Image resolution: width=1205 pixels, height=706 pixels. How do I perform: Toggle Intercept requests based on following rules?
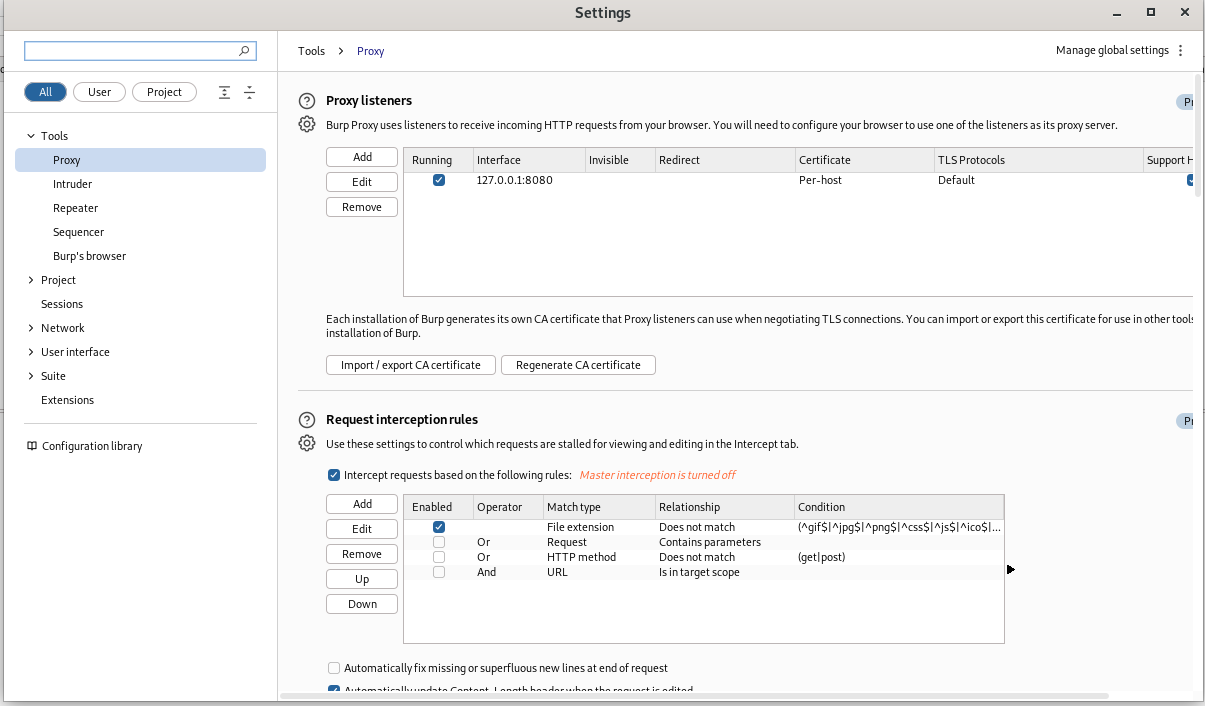click(x=334, y=475)
